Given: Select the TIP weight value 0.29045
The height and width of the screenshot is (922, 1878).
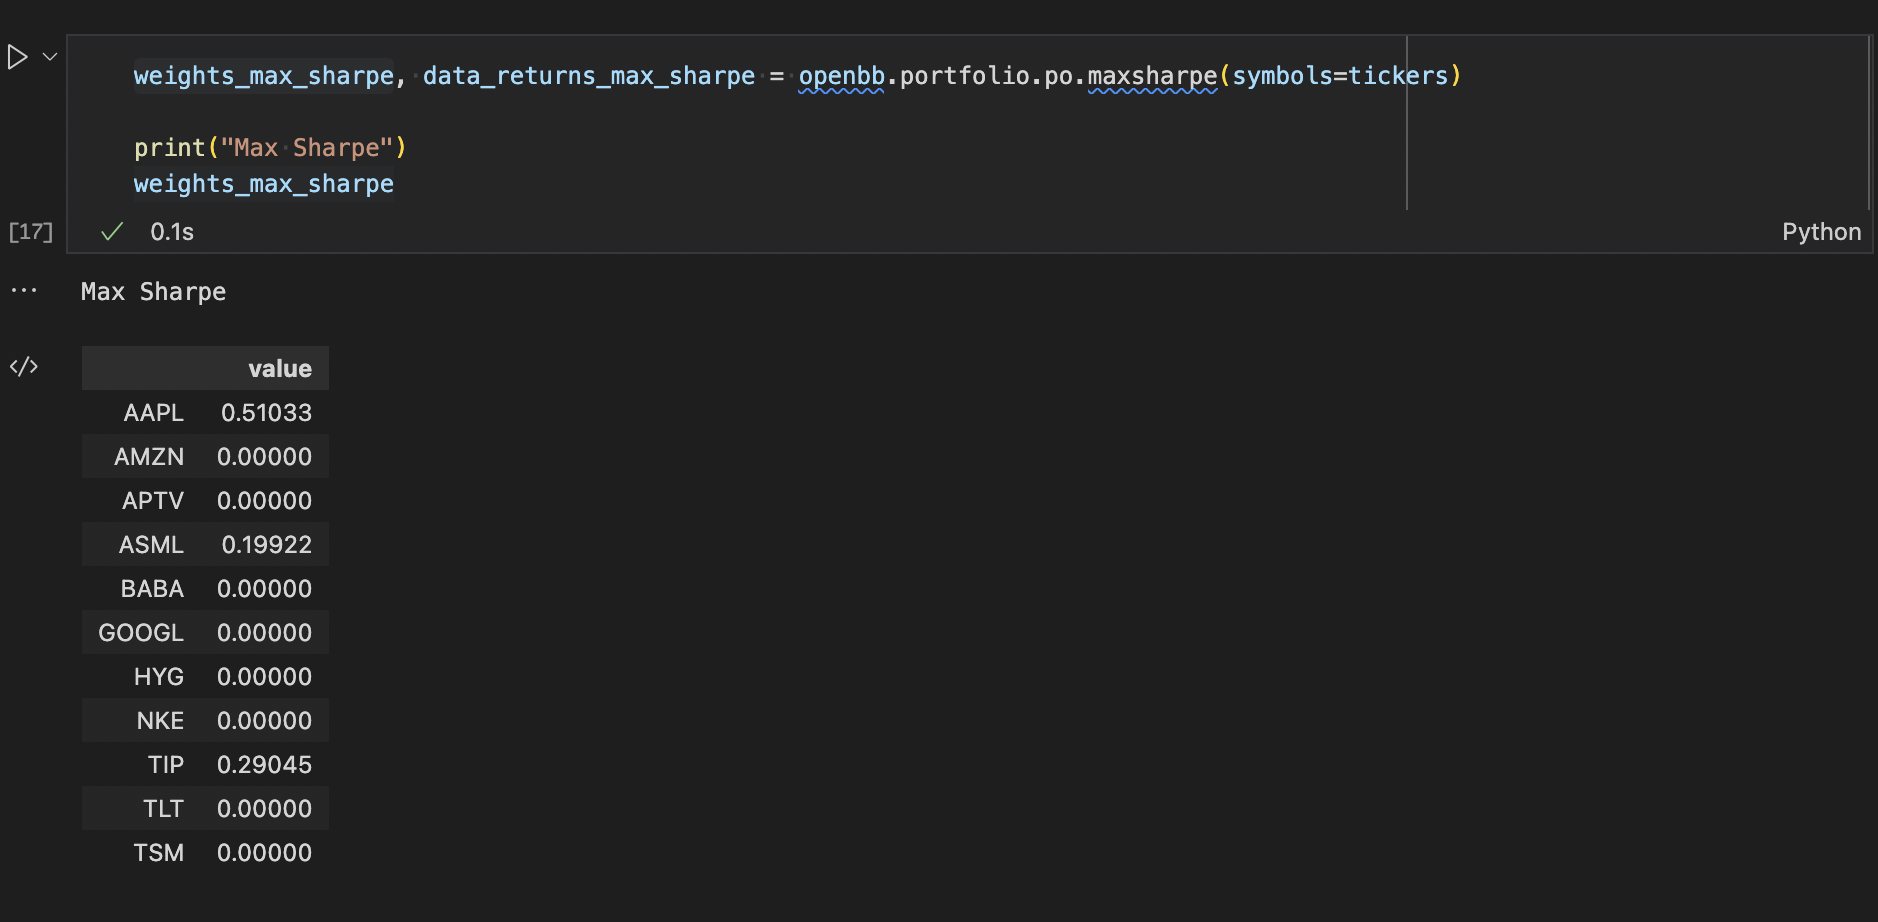Looking at the screenshot, I should (264, 763).
